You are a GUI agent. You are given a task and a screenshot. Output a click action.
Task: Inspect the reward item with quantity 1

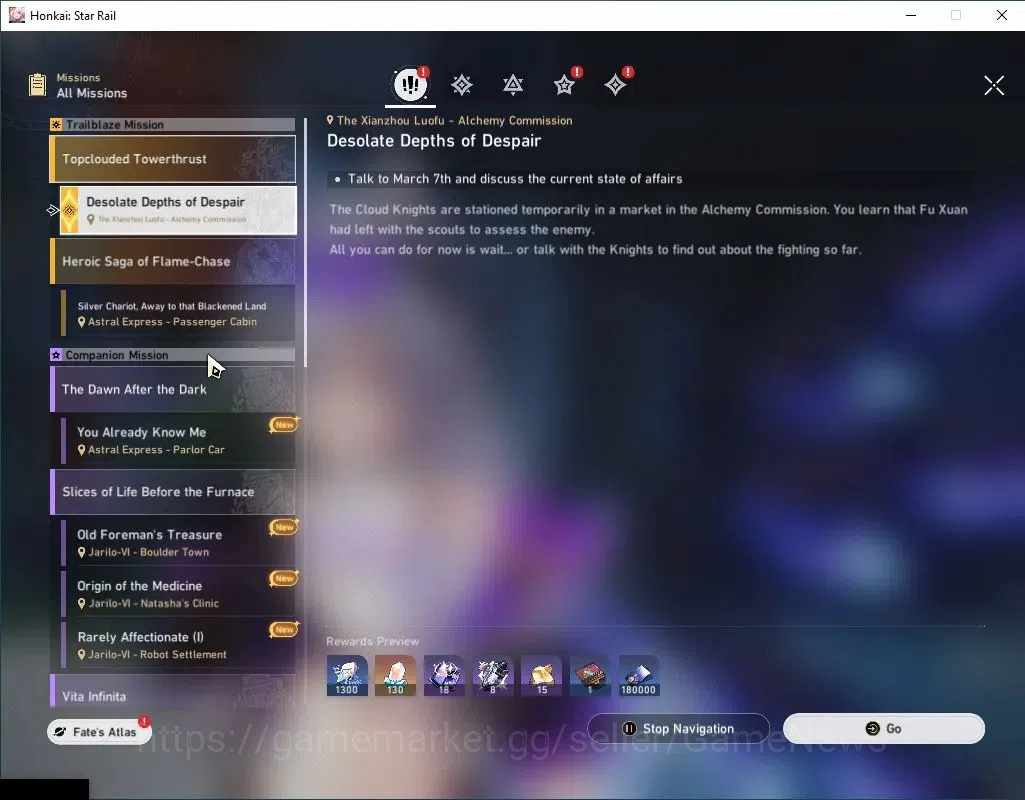590,676
